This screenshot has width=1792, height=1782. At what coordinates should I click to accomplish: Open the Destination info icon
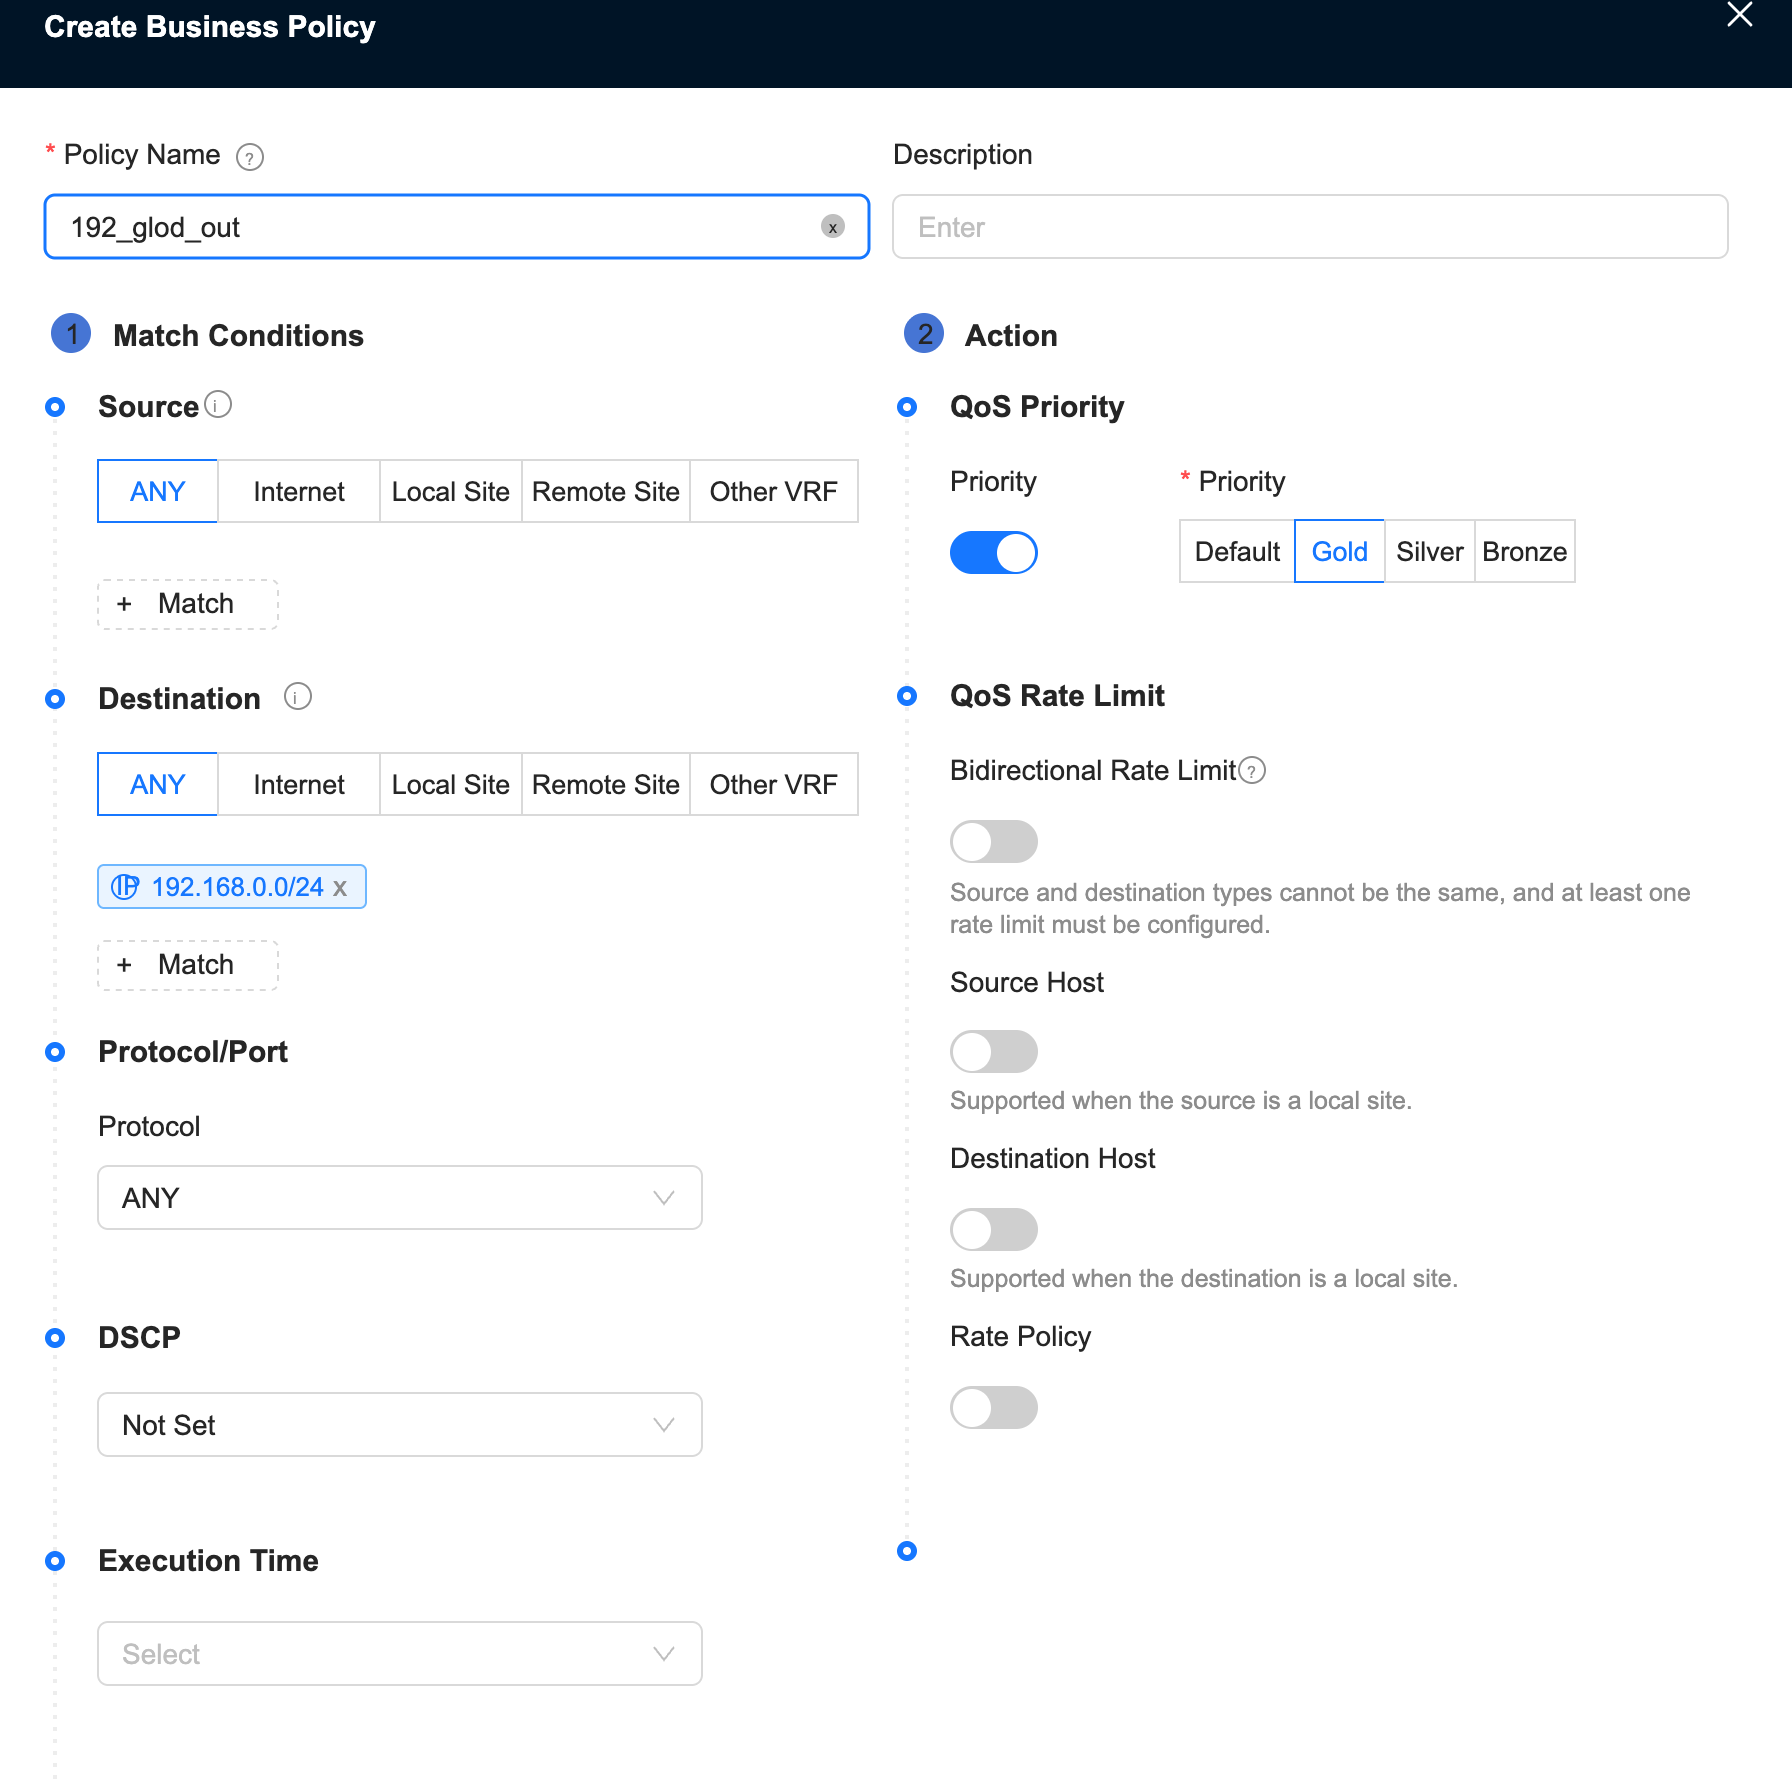click(298, 696)
